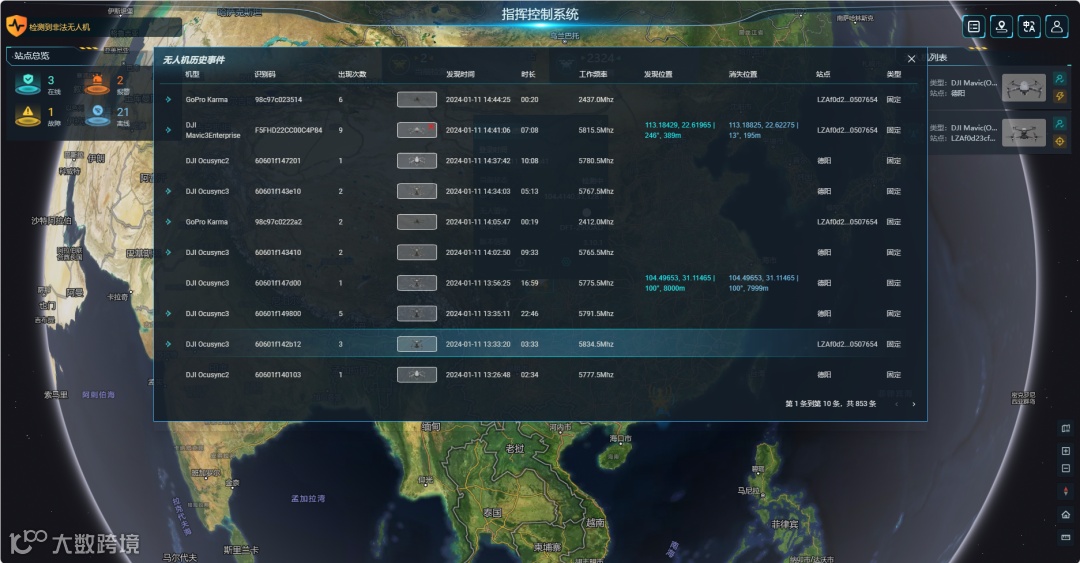This screenshot has height=563, width=1080.
Task: Switch language with the 中/A translate icon
Action: (1029, 26)
